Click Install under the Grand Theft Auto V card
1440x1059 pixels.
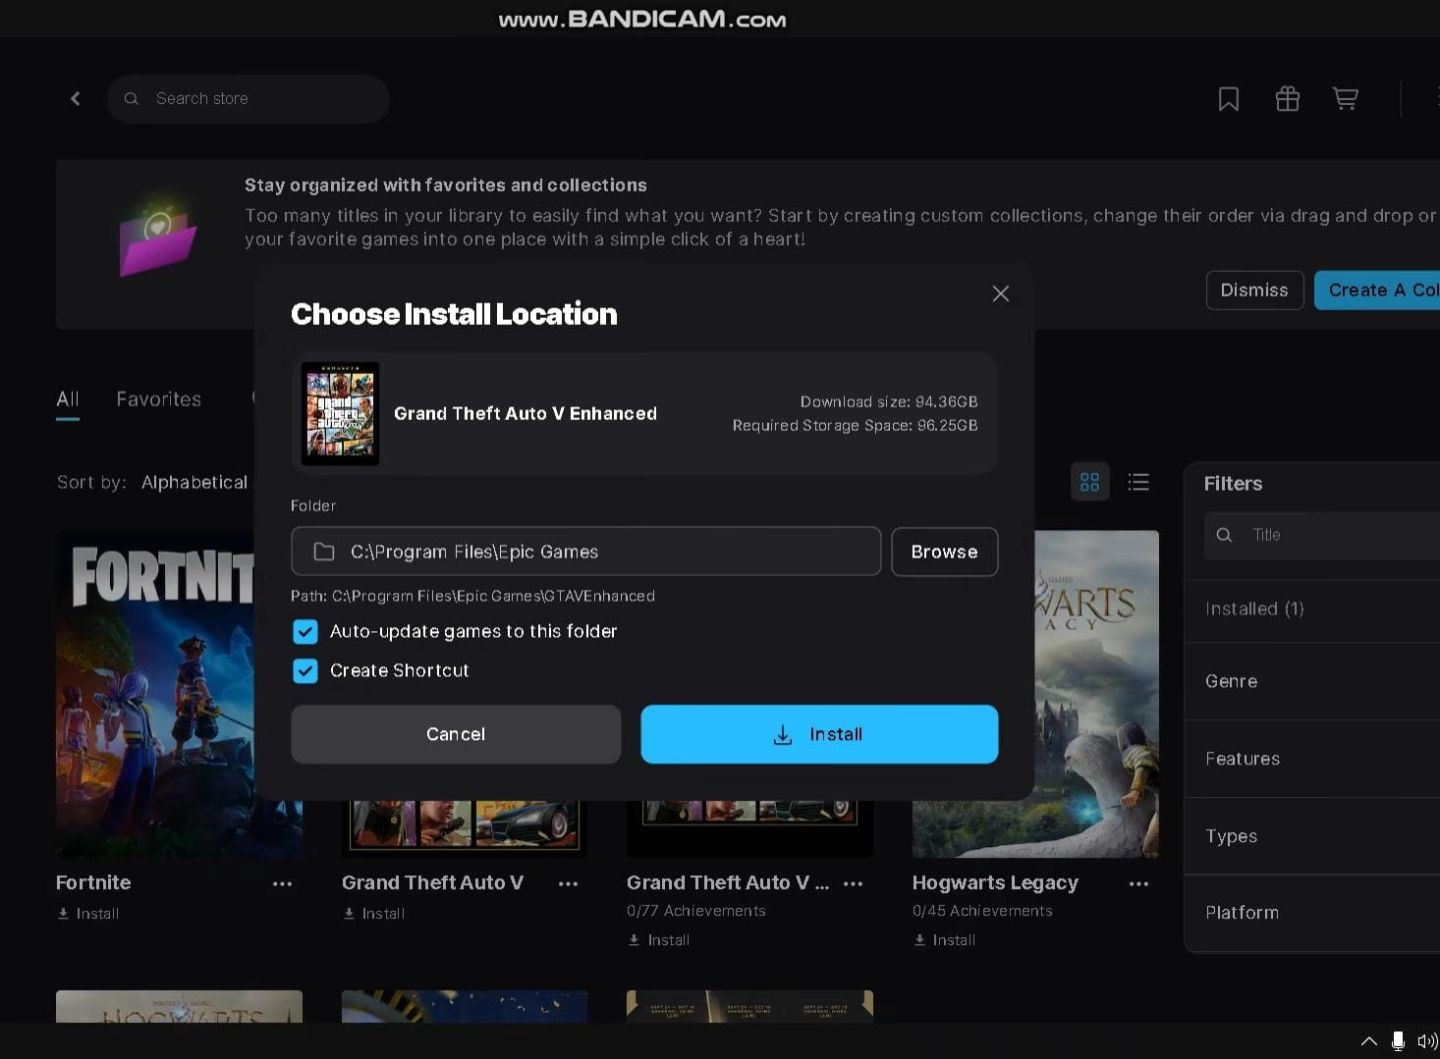pyautogui.click(x=373, y=913)
